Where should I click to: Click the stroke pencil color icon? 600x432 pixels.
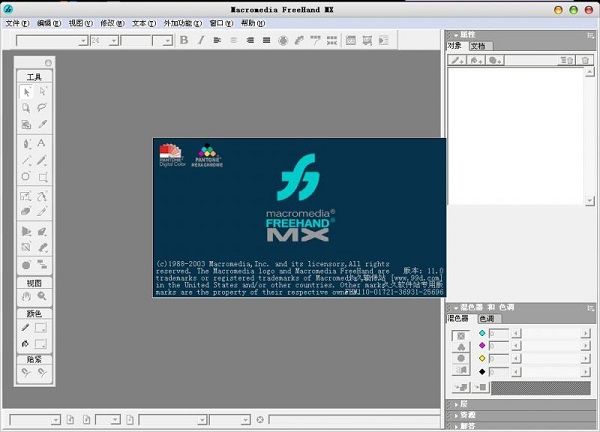click(25, 328)
